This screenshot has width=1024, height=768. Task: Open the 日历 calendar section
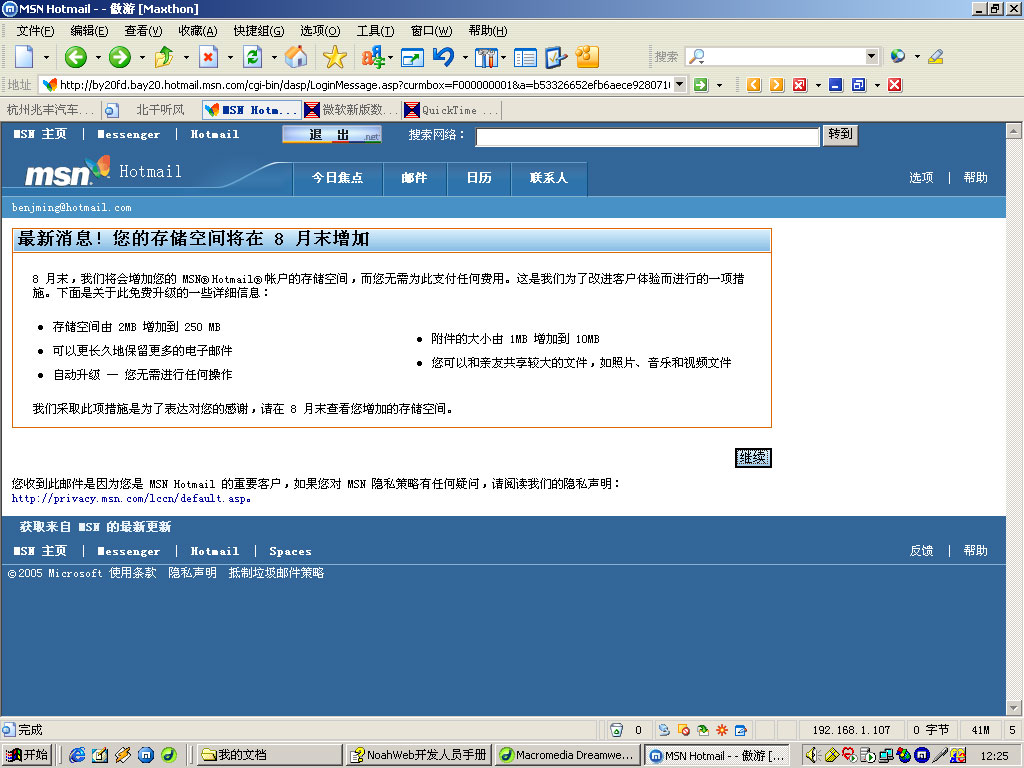pyautogui.click(x=479, y=178)
